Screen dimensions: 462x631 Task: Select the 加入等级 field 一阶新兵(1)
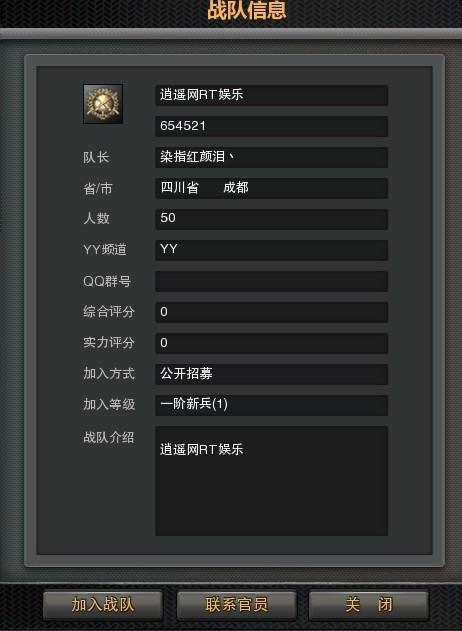click(272, 405)
